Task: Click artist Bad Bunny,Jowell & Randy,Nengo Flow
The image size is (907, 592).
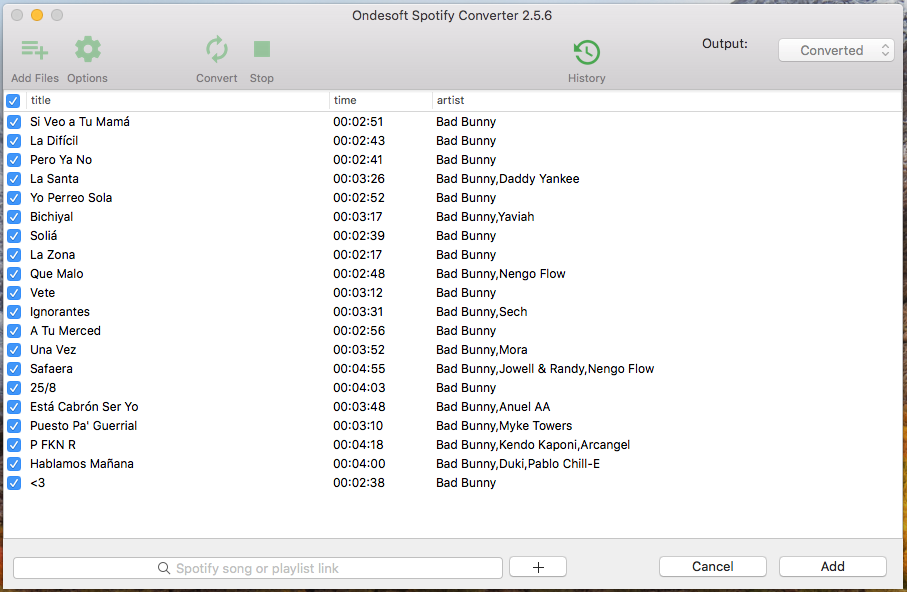Action: pyautogui.click(x=545, y=369)
